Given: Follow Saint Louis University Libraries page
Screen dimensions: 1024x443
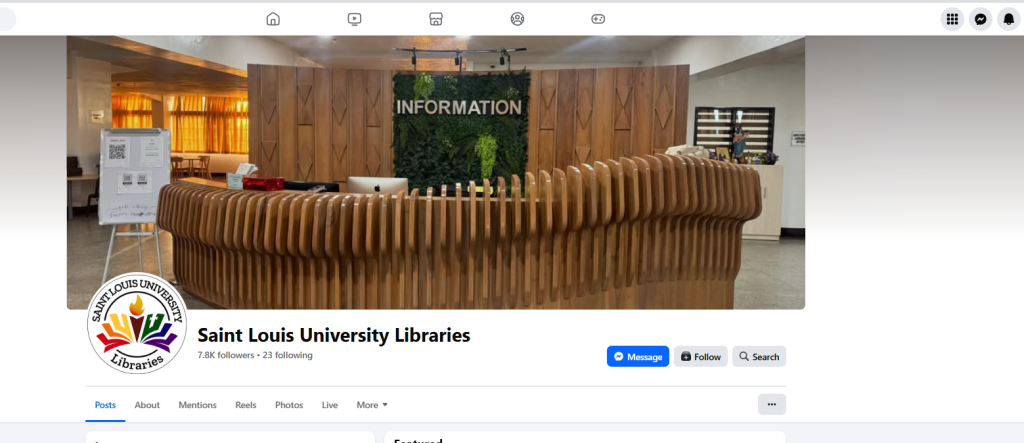Looking at the screenshot, I should pos(701,356).
